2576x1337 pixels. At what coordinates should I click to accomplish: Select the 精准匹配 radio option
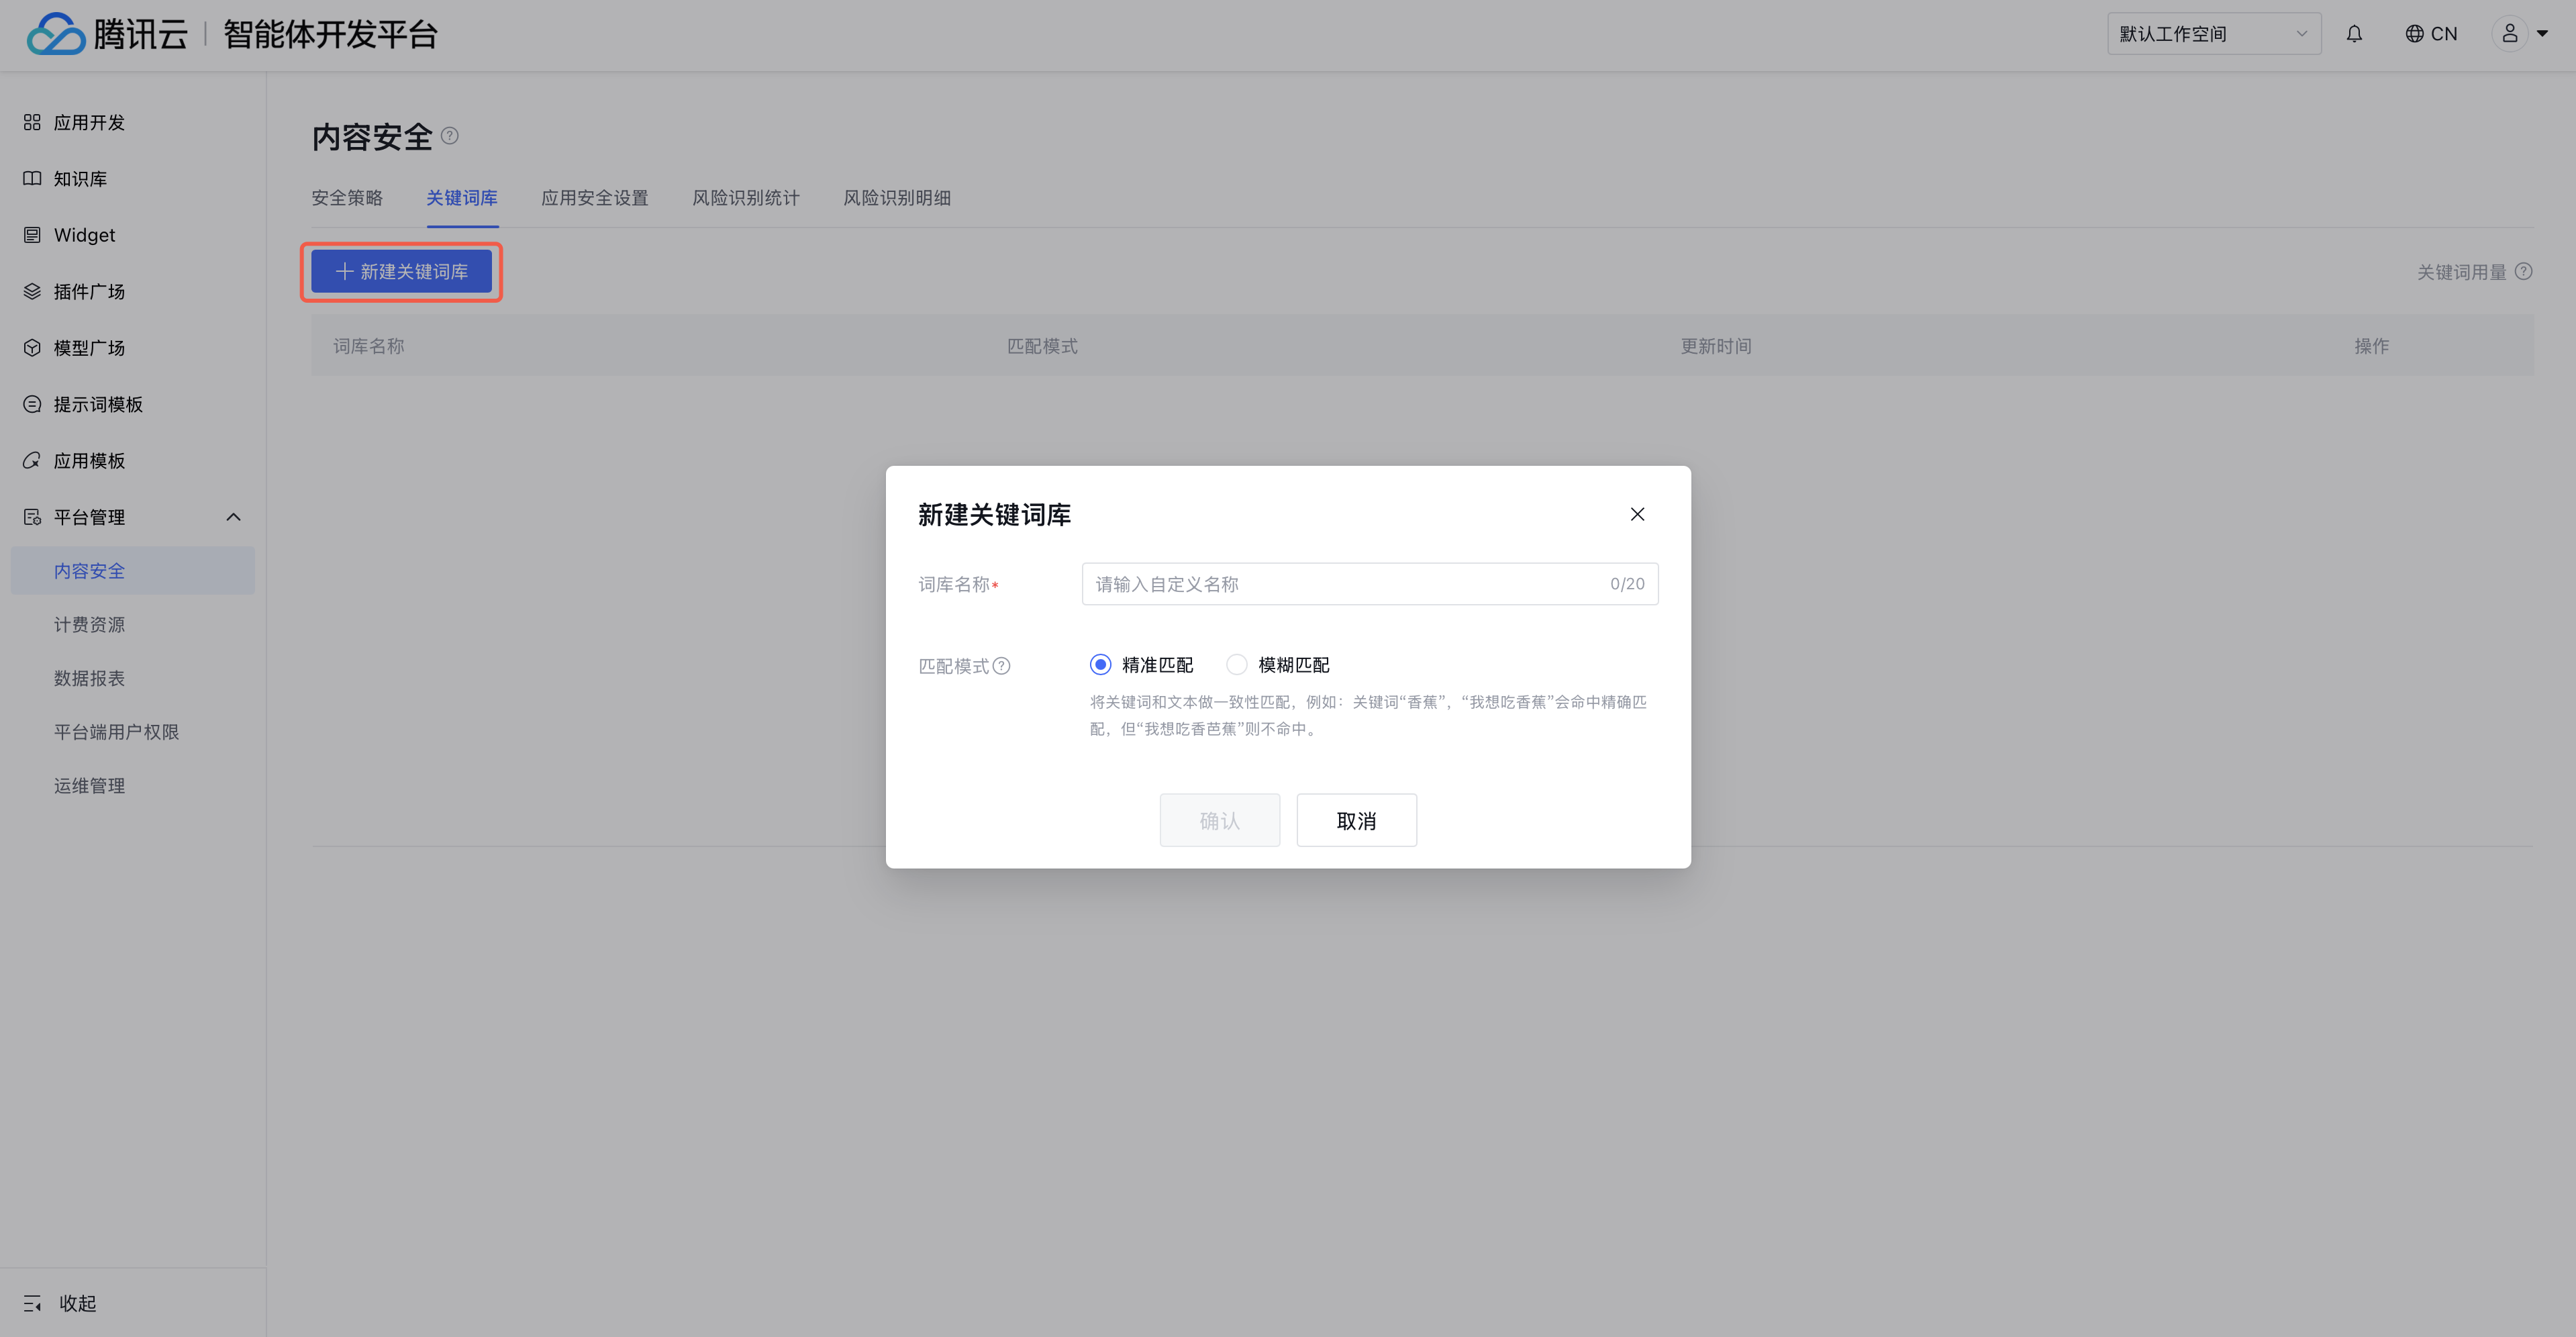[1101, 665]
